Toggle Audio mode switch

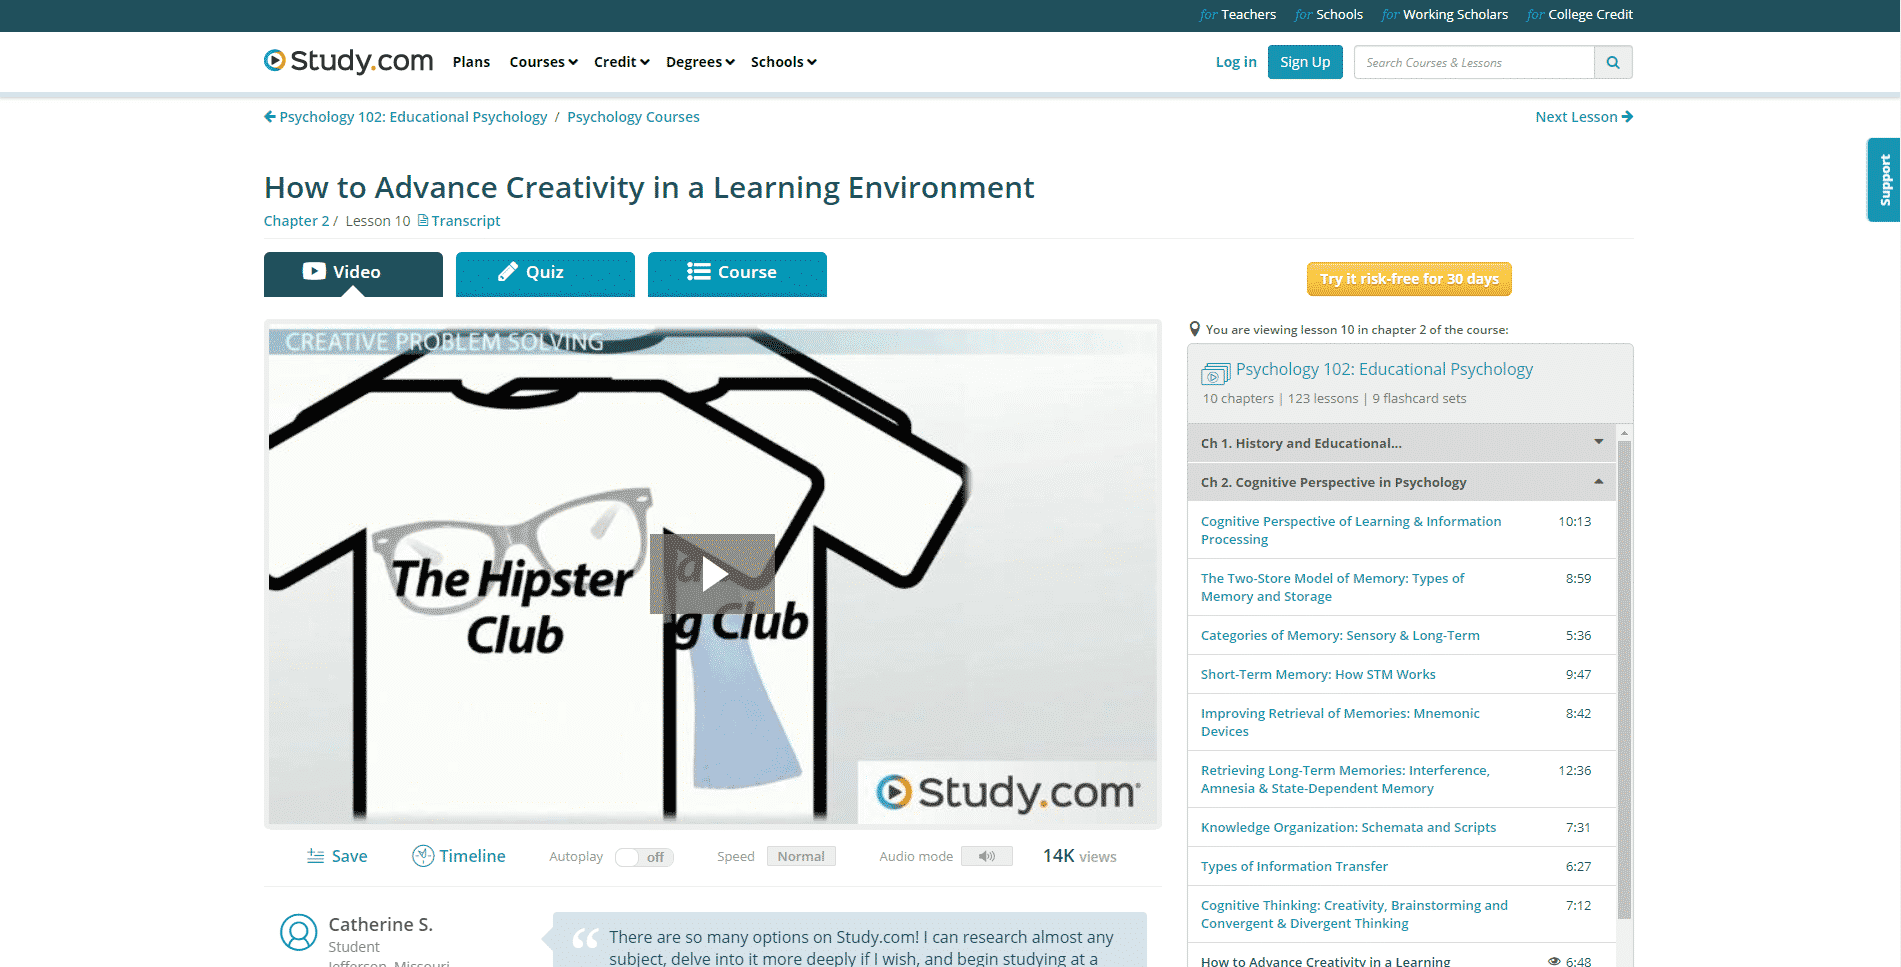tap(987, 856)
